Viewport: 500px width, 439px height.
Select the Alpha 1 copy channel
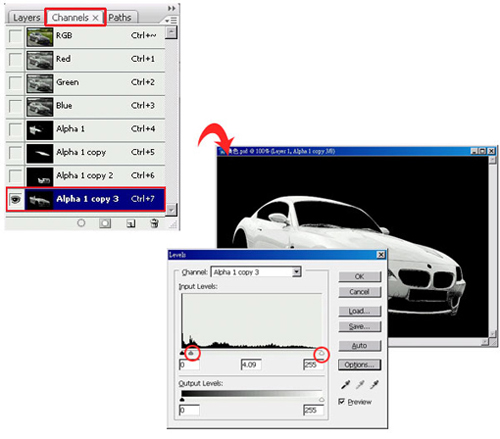85,153
